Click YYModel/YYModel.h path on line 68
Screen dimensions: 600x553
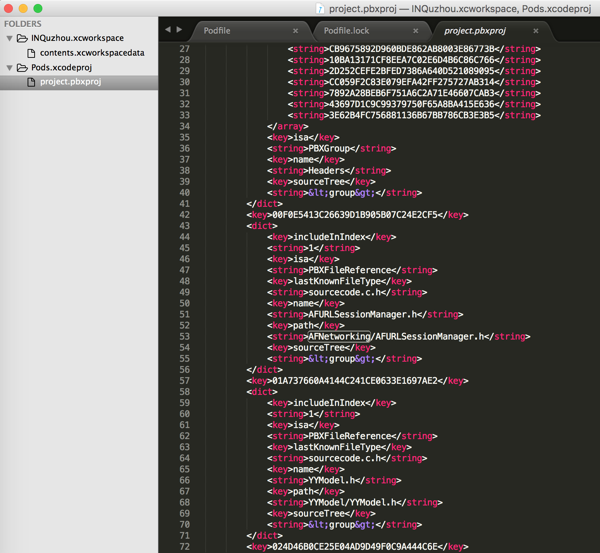352,502
